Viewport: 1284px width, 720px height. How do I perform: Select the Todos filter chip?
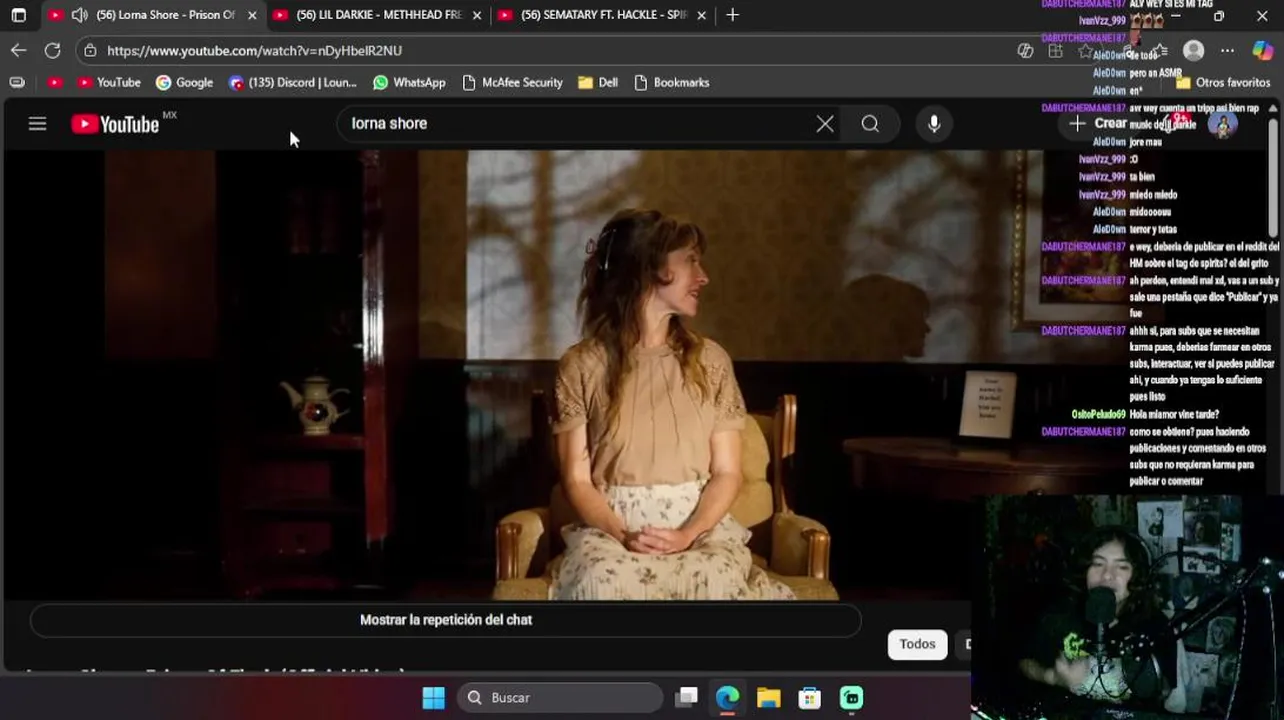(x=917, y=644)
